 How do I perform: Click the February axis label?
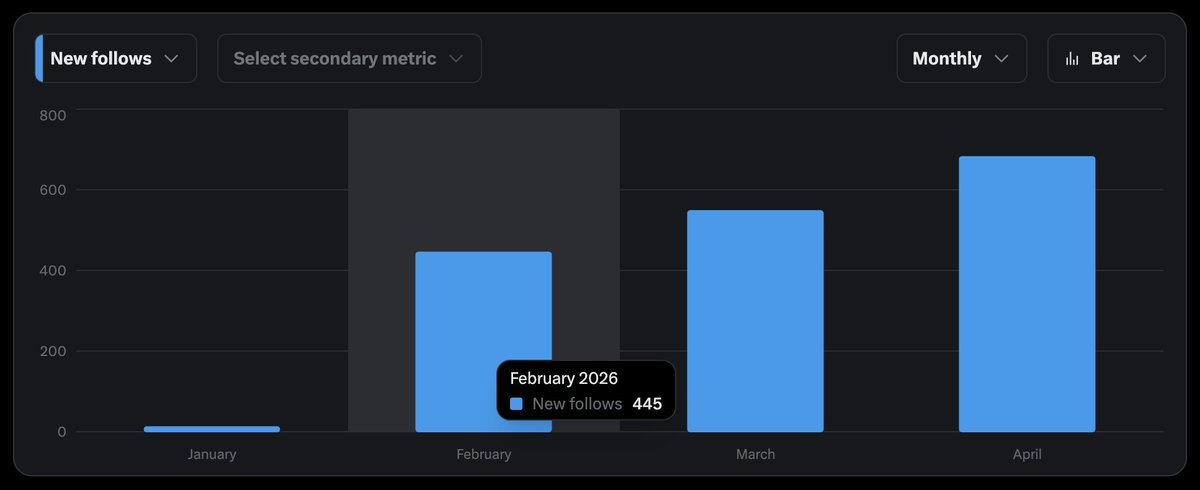point(484,454)
